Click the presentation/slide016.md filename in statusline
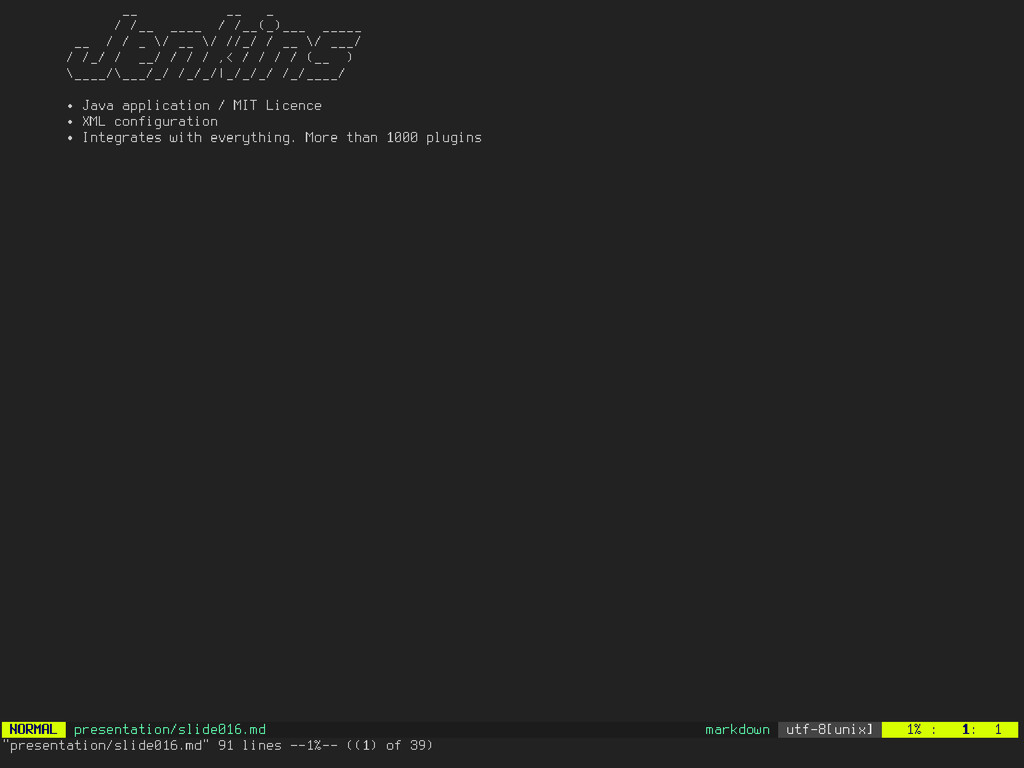This screenshot has height=768, width=1024. tap(170, 729)
